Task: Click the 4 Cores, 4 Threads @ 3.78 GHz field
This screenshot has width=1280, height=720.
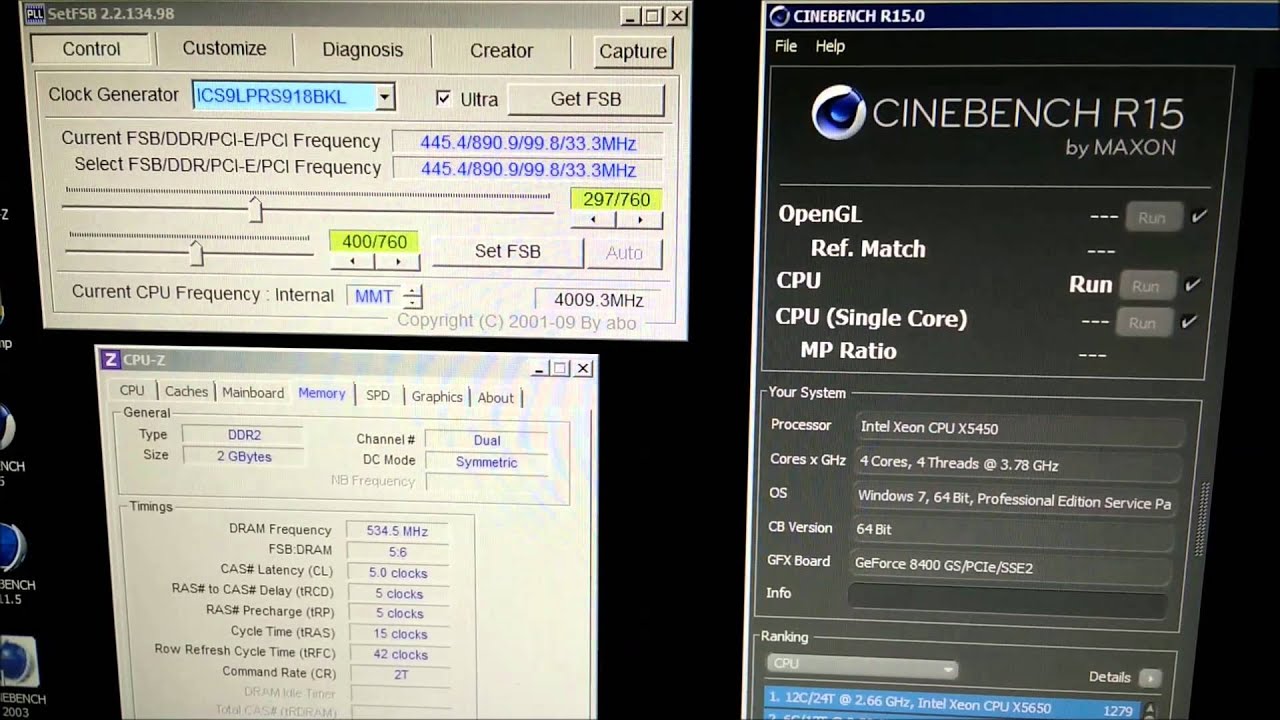Action: click(1018, 464)
